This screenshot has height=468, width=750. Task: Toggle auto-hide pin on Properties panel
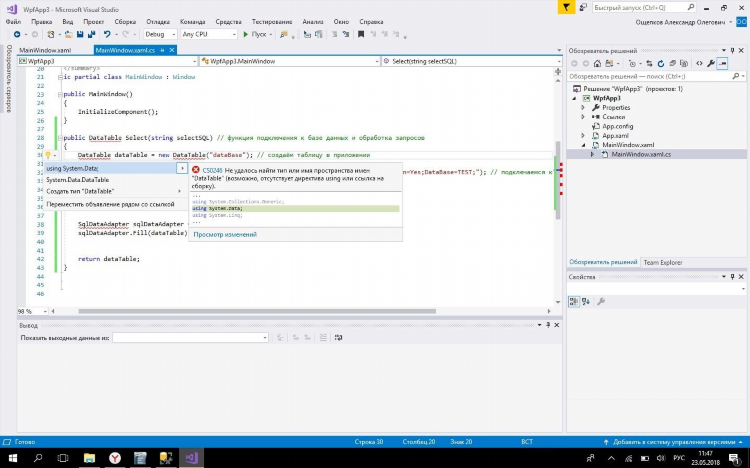(x=732, y=277)
